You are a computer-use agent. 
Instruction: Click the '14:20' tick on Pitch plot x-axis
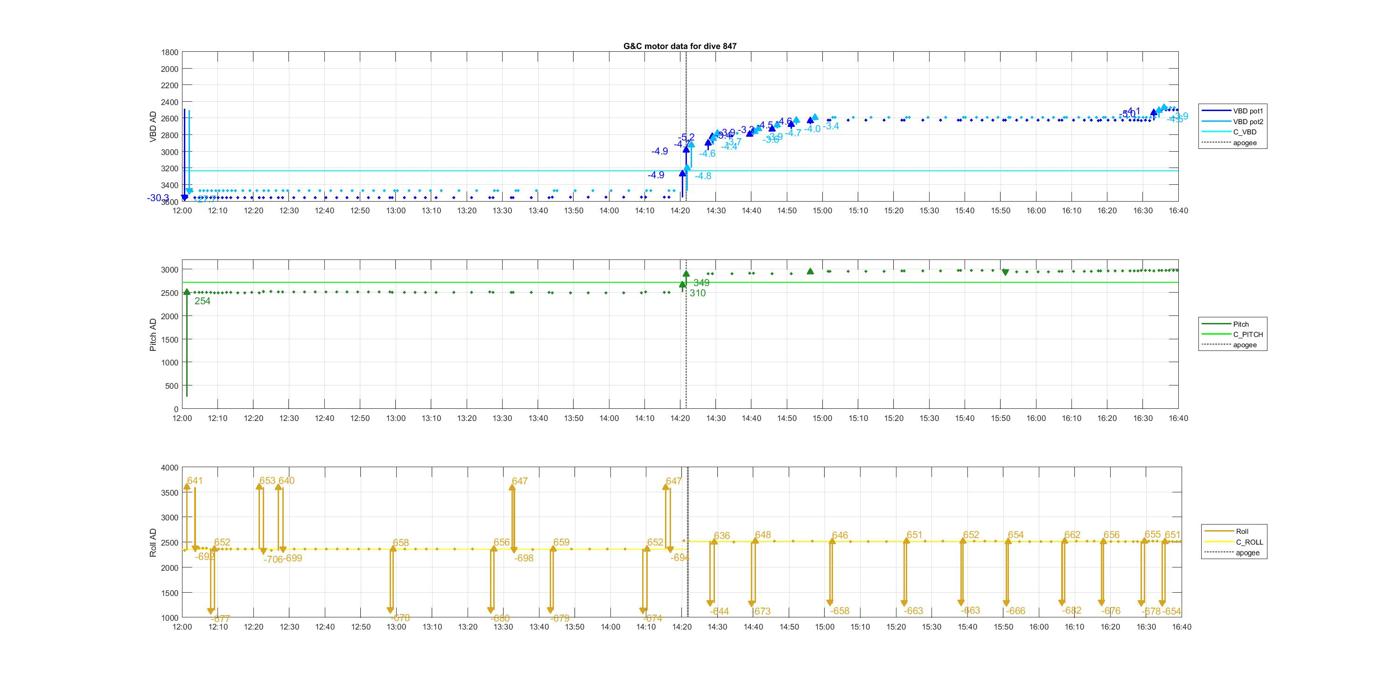[x=680, y=418]
